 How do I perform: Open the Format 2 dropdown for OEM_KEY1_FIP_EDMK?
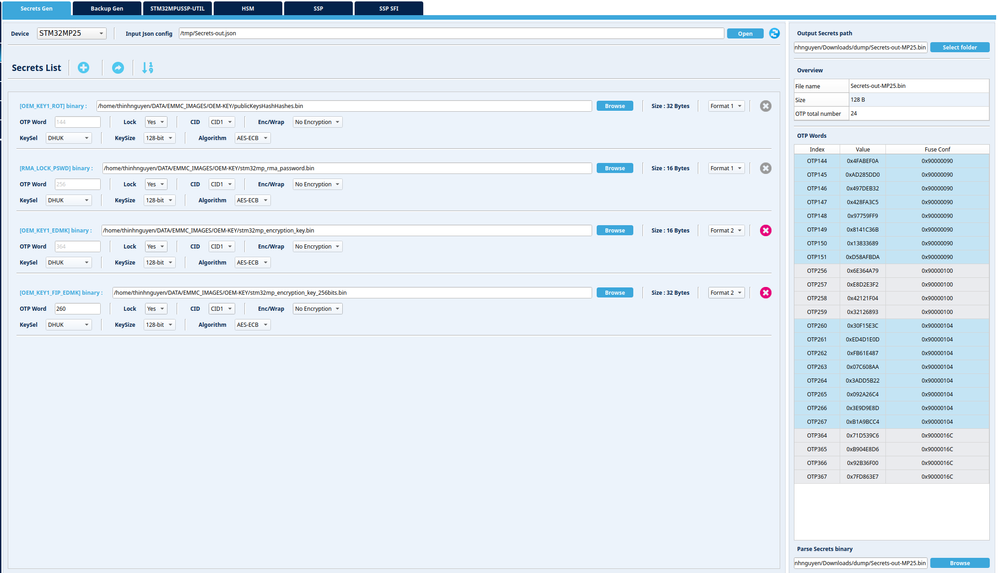[x=726, y=293]
